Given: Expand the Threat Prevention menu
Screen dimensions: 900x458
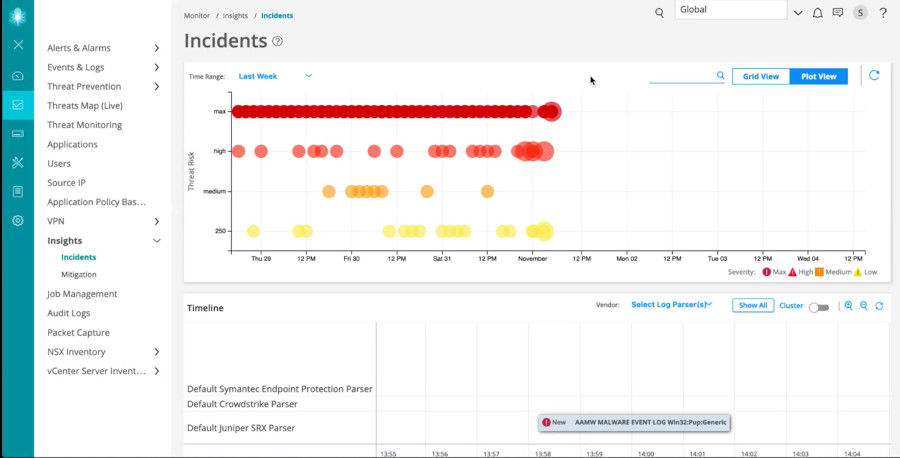Looking at the screenshot, I should (x=104, y=86).
